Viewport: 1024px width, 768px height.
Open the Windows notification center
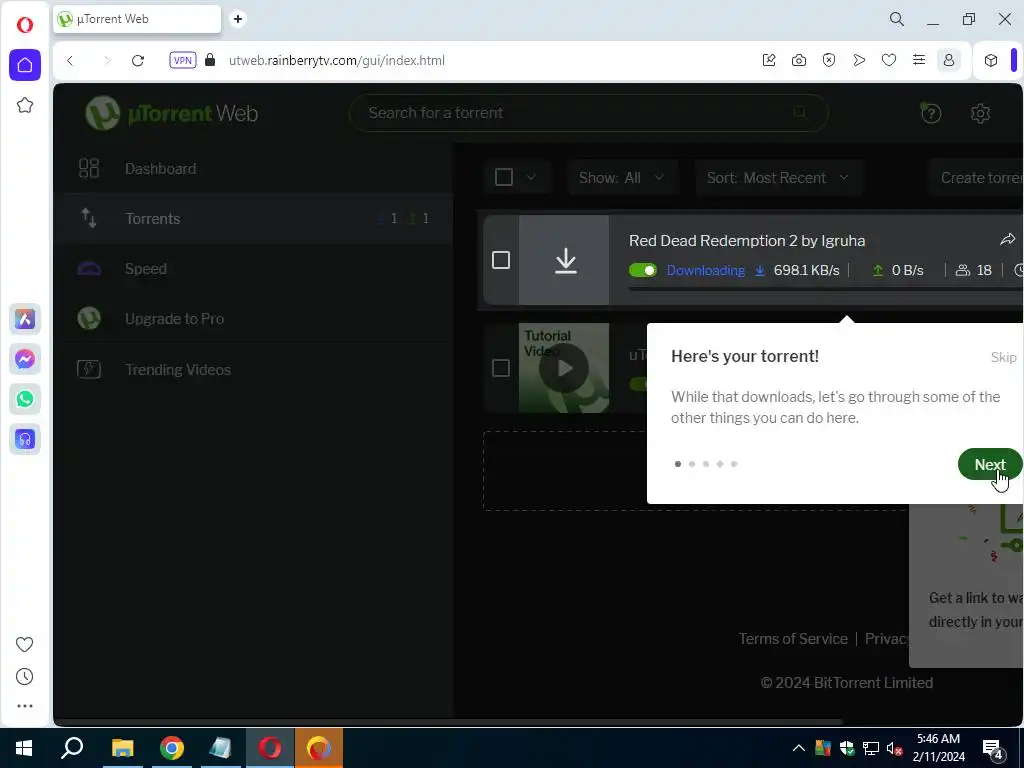click(x=993, y=748)
